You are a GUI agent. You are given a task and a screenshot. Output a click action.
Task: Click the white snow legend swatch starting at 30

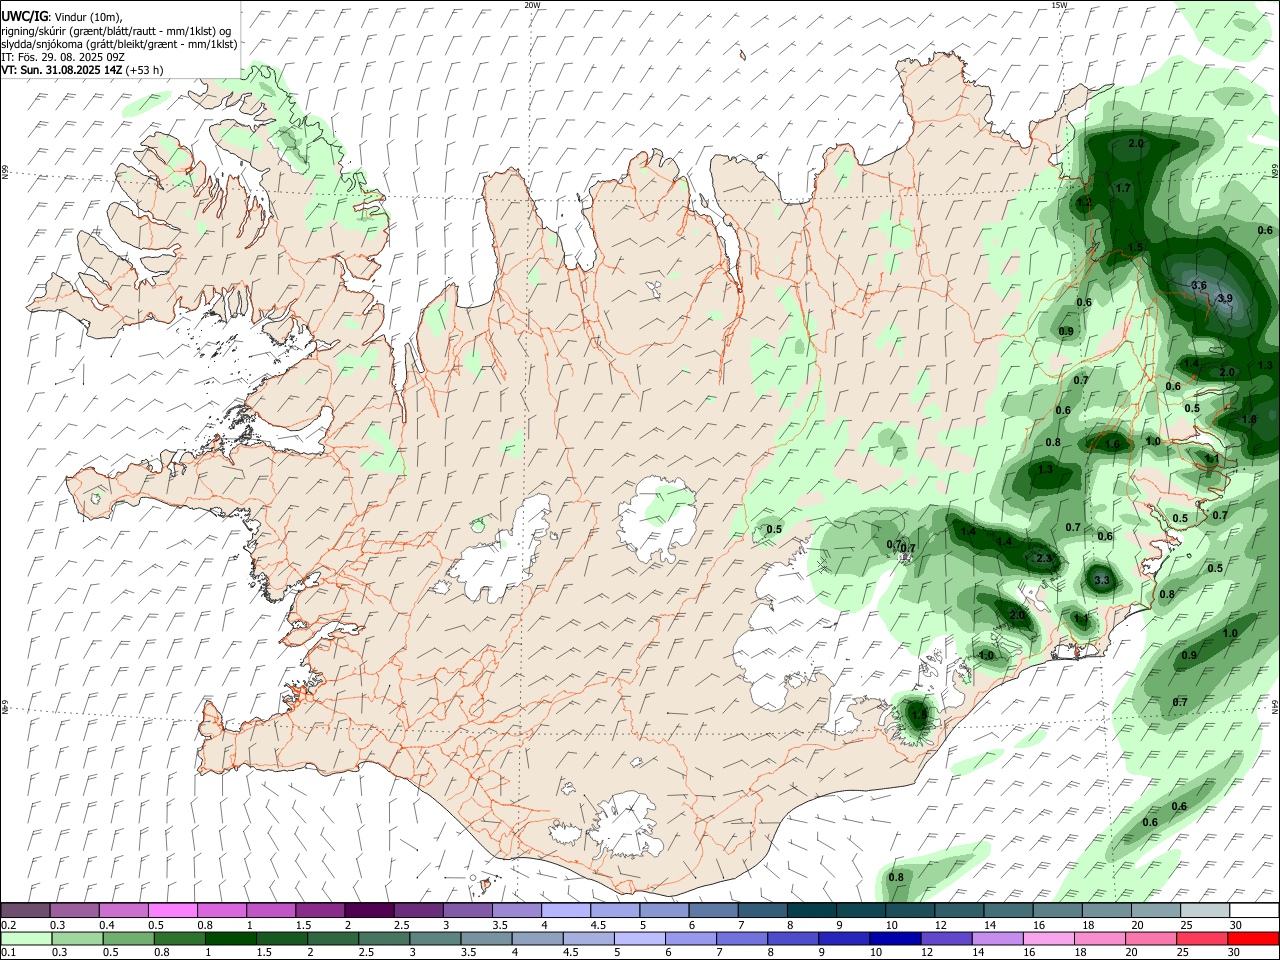coord(1254,911)
